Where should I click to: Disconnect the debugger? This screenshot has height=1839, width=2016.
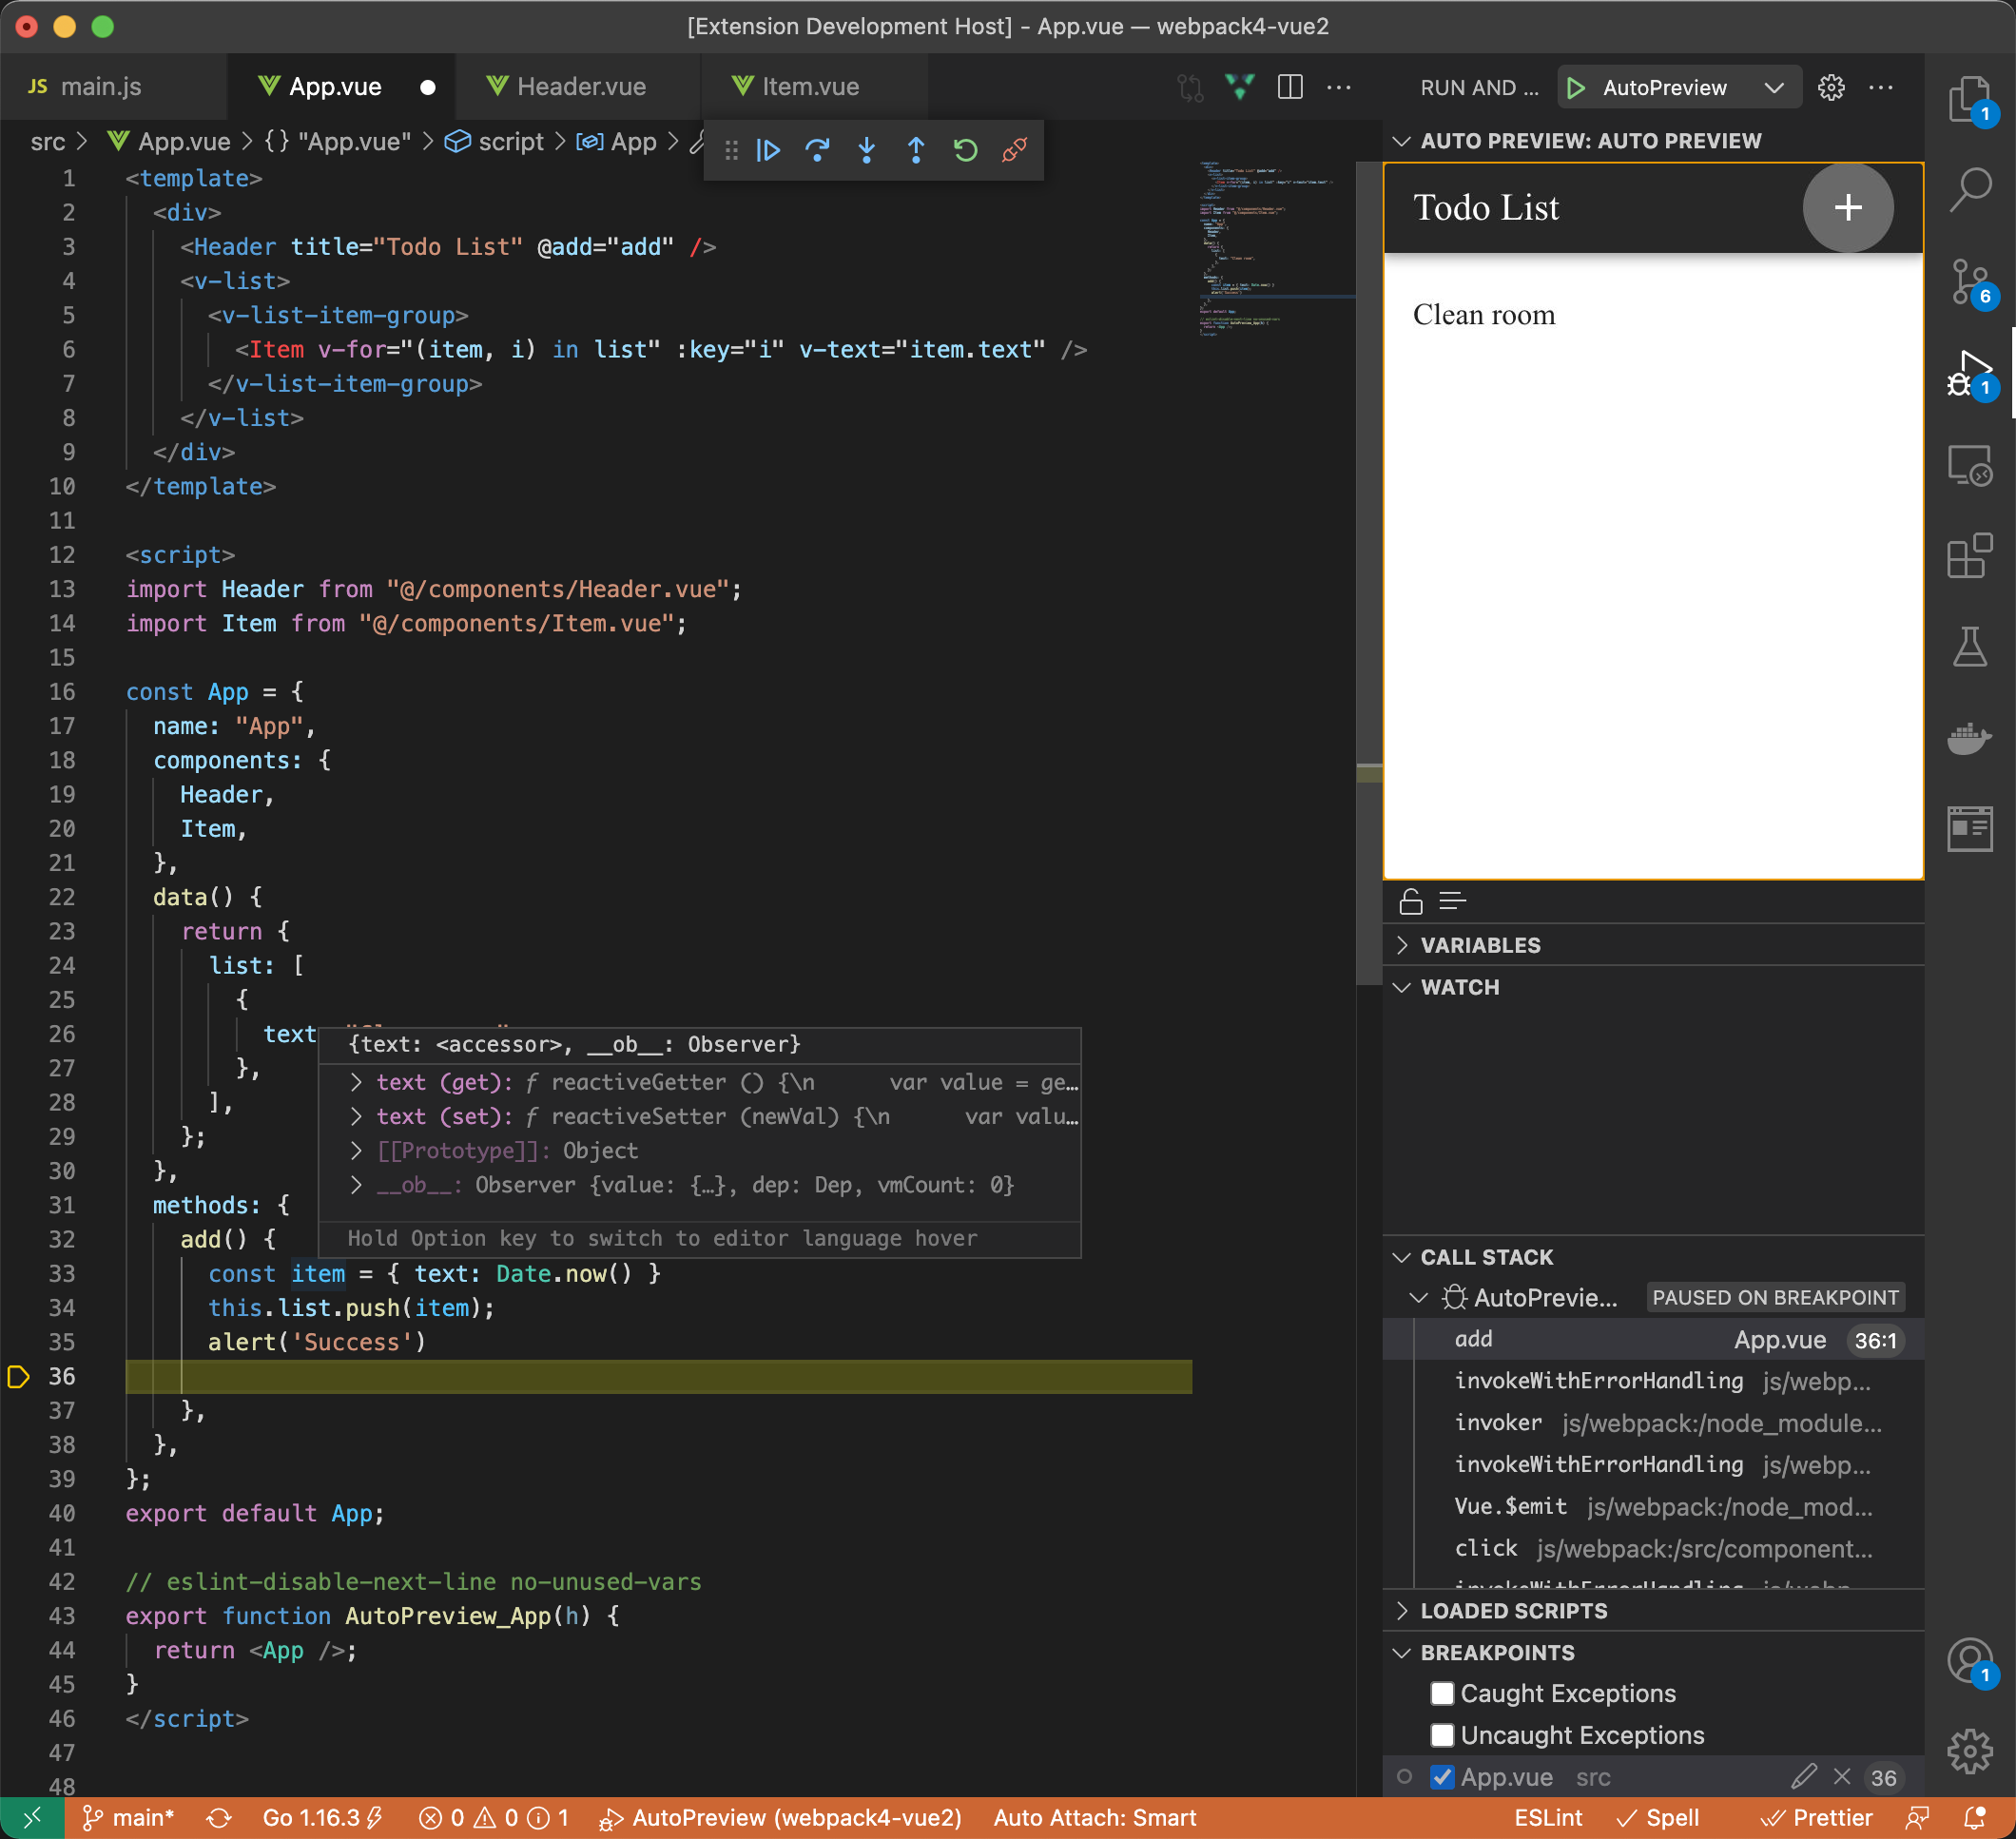coord(1015,151)
